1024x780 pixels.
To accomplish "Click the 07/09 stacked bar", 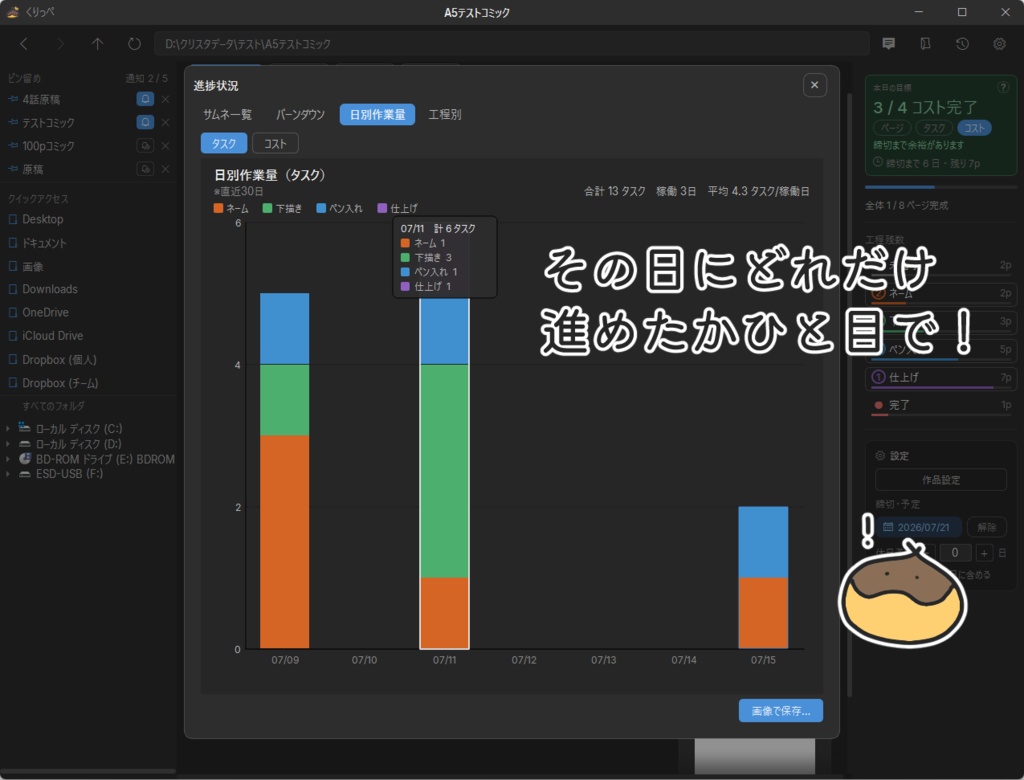I will (285, 470).
